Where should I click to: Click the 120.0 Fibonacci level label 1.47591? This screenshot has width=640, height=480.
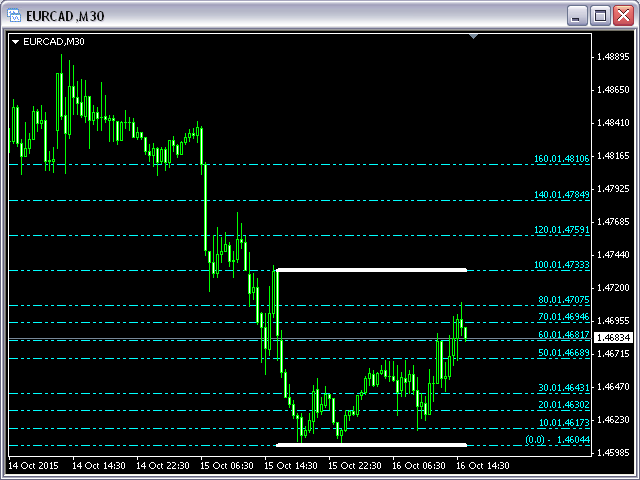561,229
